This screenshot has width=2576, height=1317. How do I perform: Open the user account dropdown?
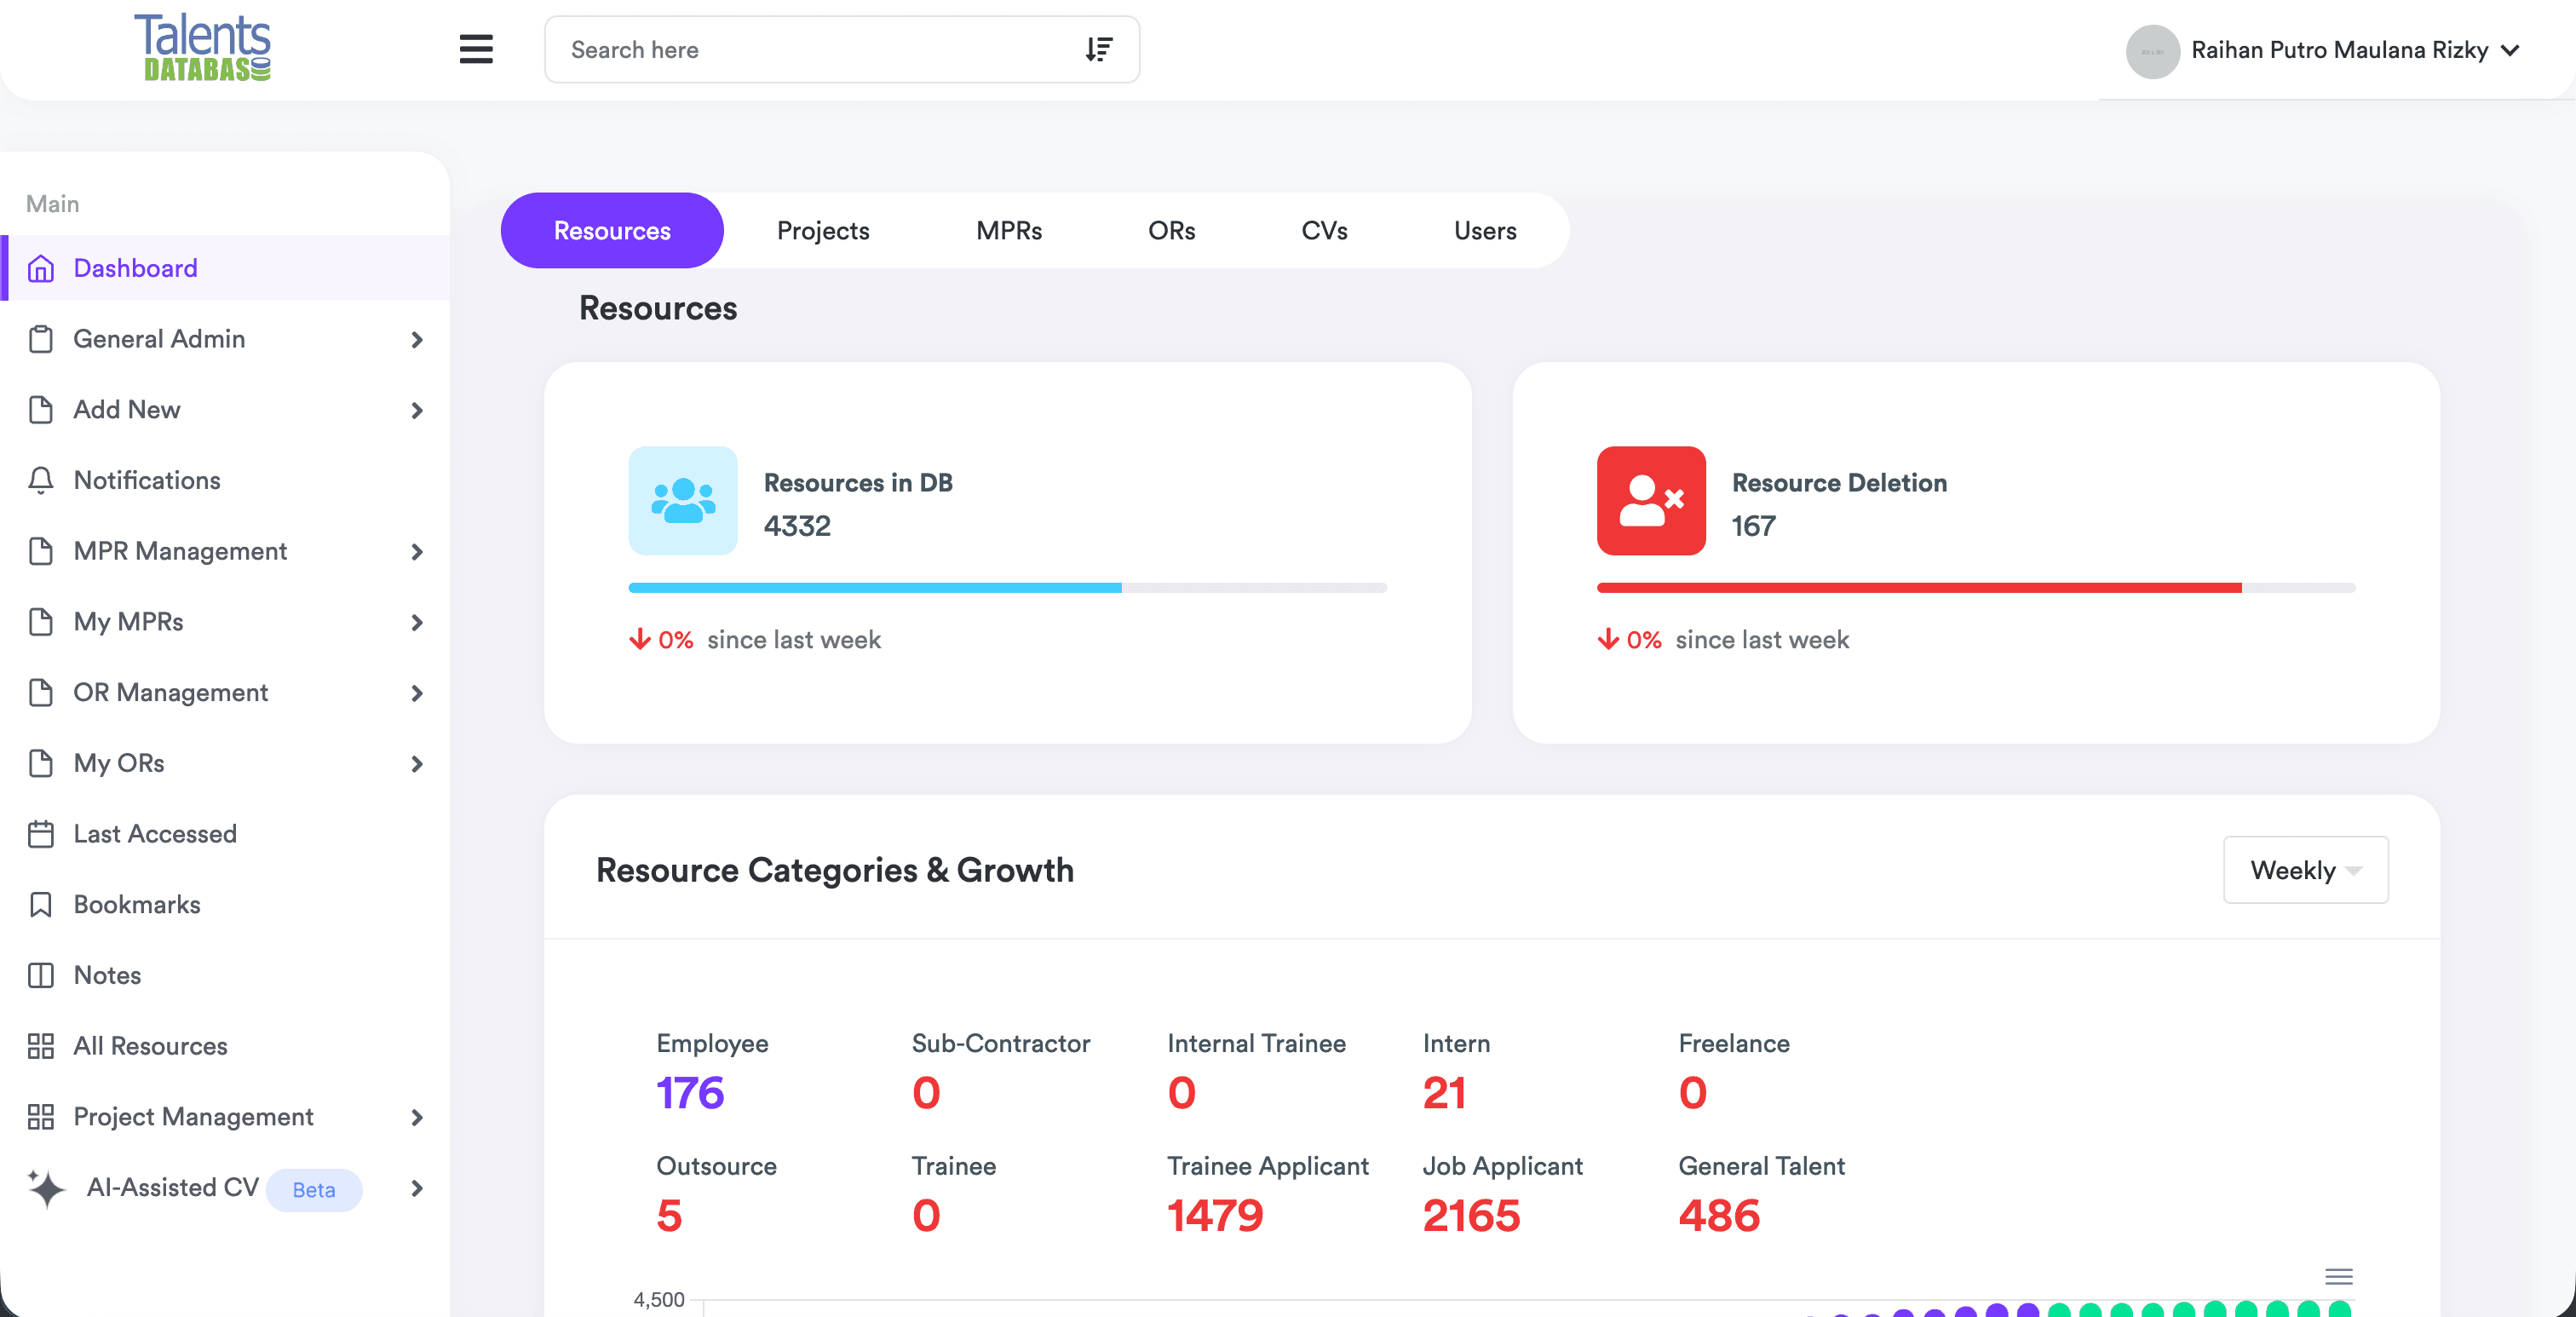2340,50
